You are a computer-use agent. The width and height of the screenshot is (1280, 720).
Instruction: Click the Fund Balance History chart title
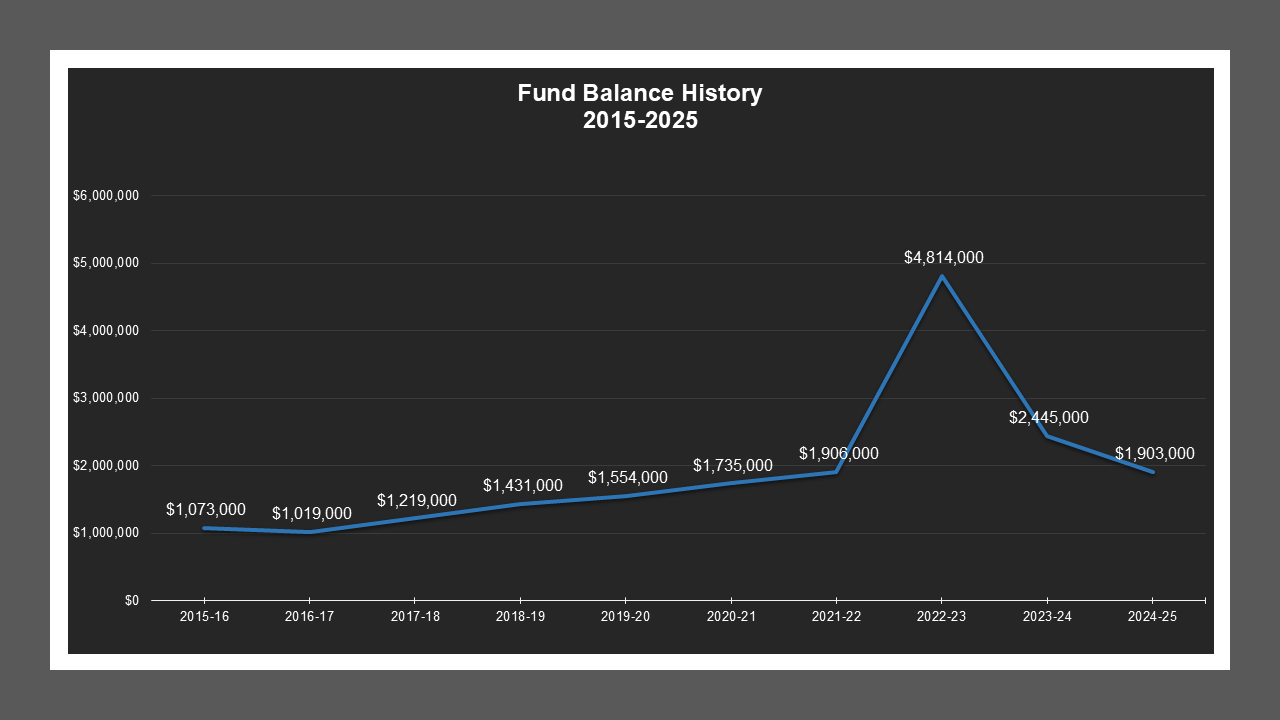pos(640,107)
